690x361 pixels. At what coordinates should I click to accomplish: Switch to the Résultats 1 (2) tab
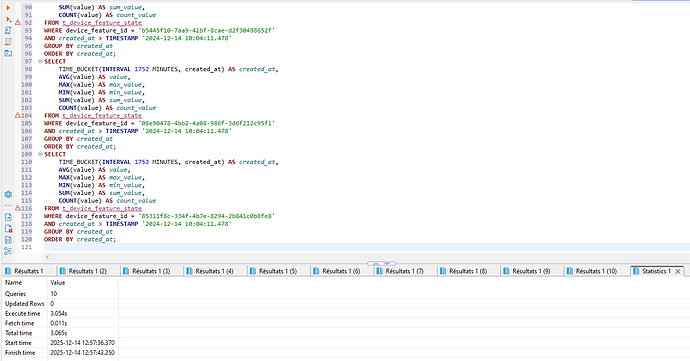tap(88, 271)
